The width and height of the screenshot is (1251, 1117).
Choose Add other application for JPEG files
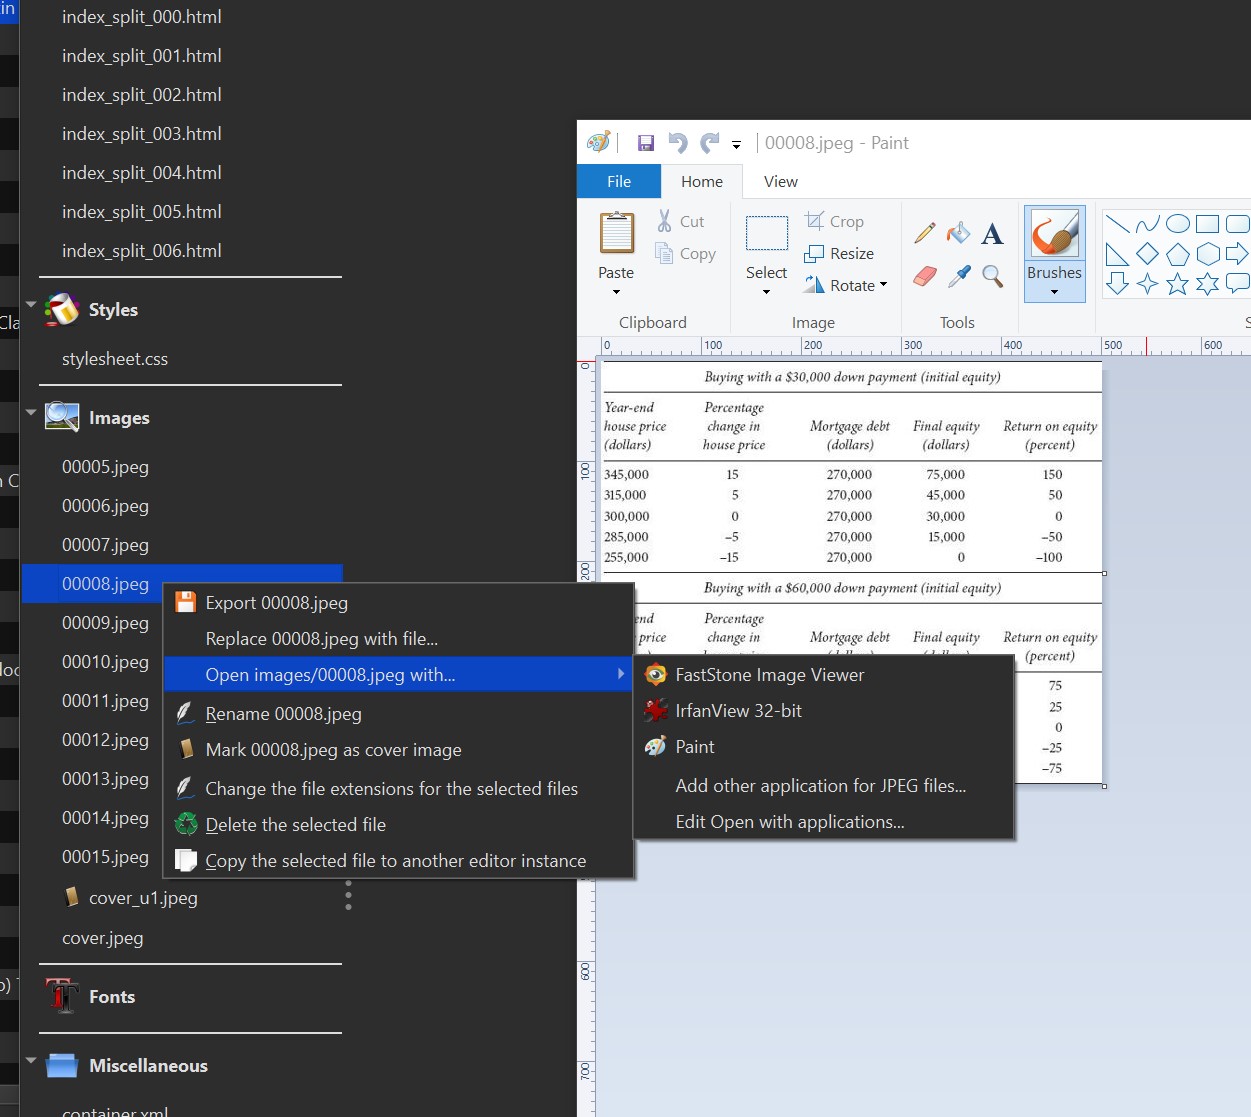pos(824,786)
